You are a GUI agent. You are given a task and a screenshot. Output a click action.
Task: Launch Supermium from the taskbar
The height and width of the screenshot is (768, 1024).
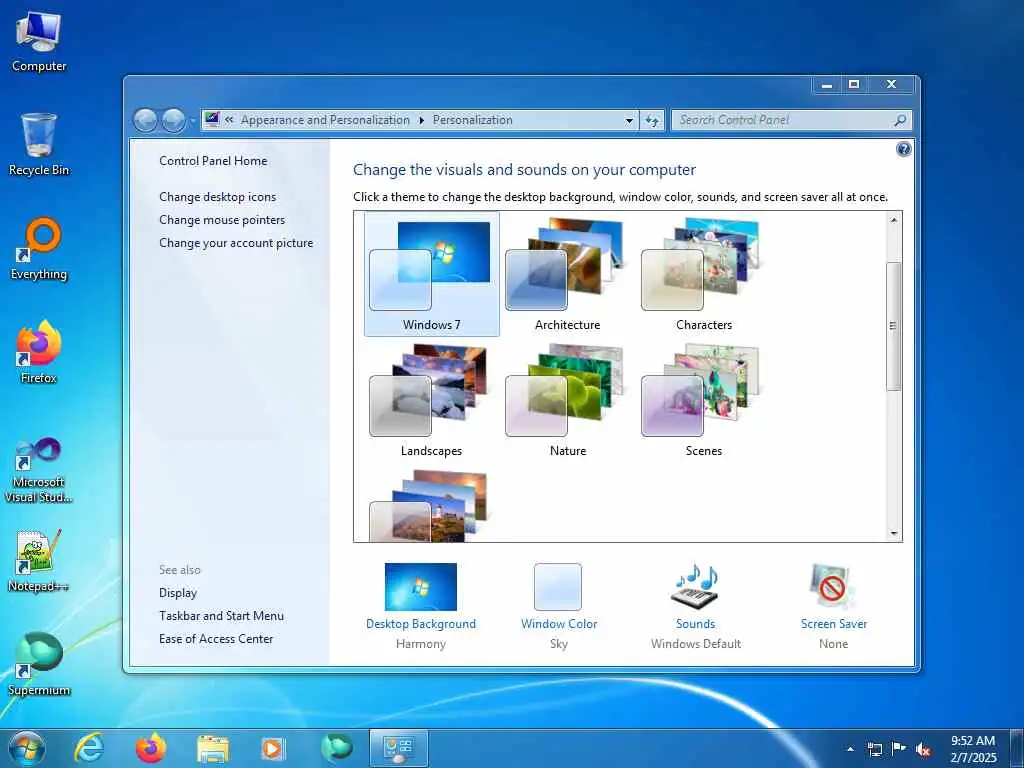click(x=336, y=748)
